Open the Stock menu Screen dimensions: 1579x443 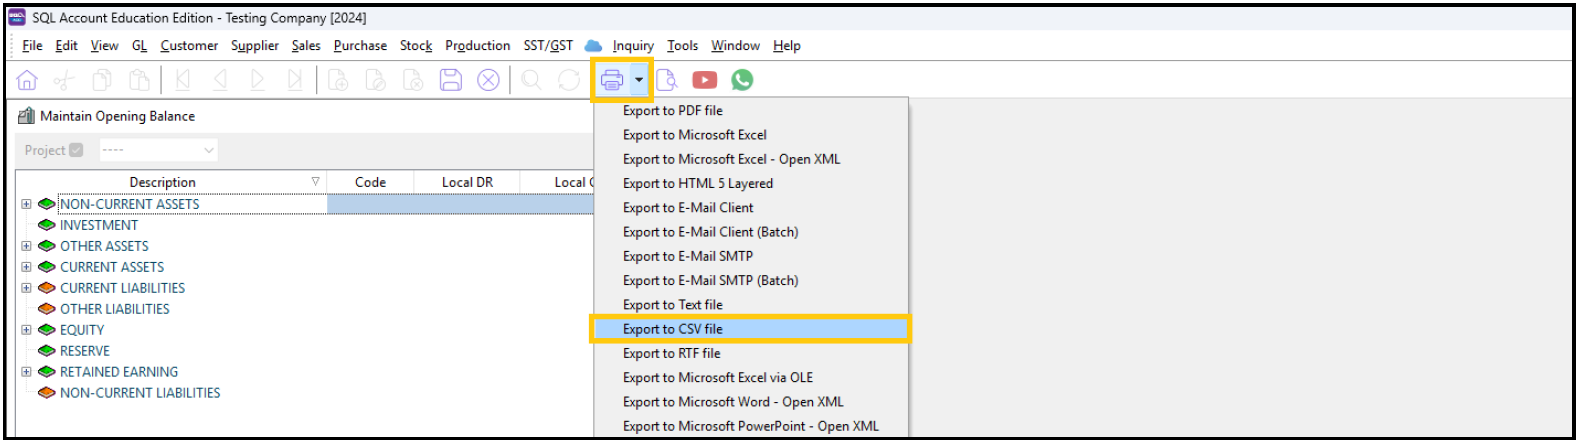point(416,46)
